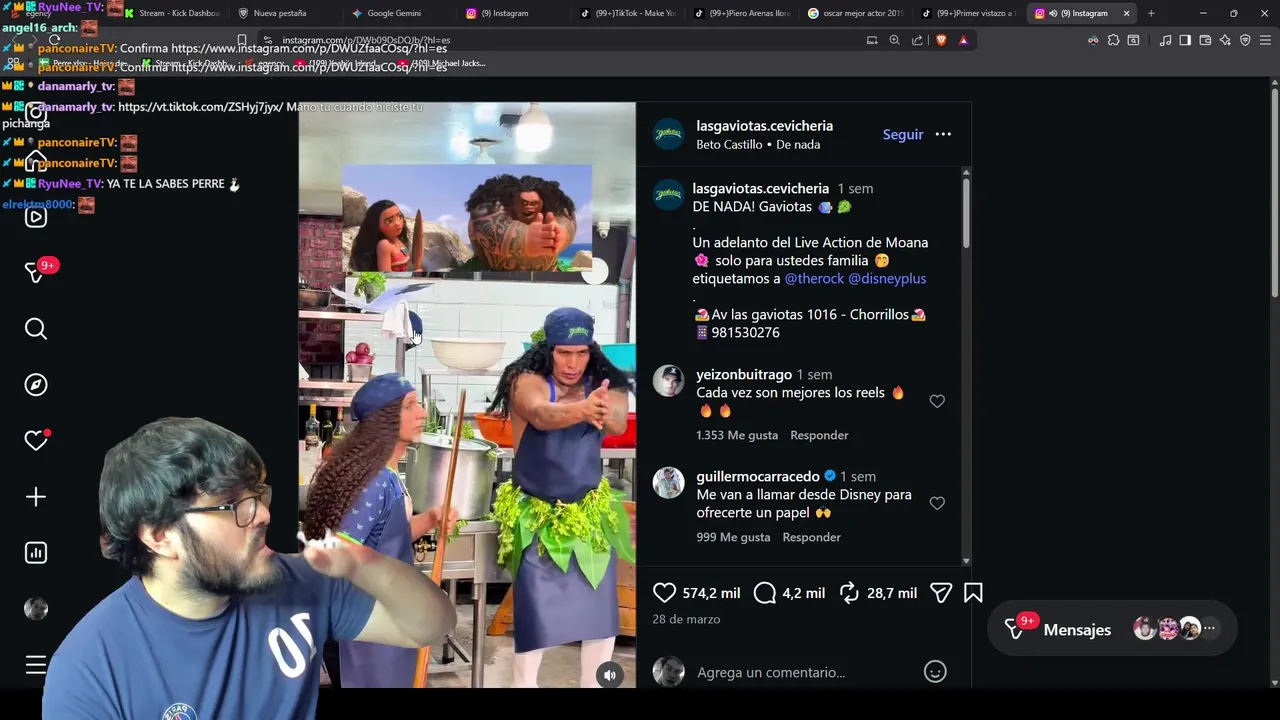Open Instagram search from sidebar
Screen dimensions: 1280x720
[x=36, y=329]
